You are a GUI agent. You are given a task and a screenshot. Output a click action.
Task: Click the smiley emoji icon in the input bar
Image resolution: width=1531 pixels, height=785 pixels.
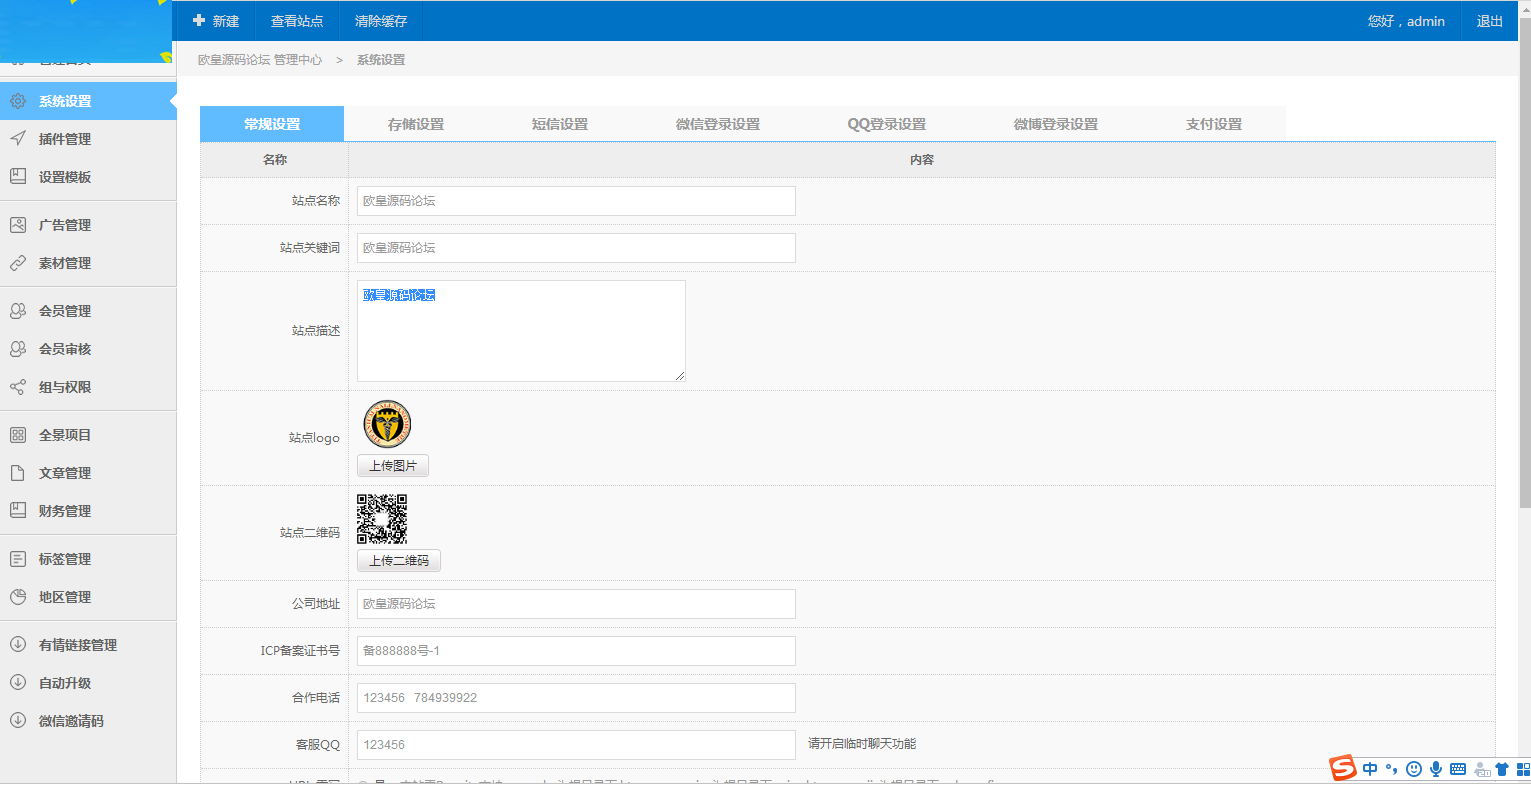1414,769
